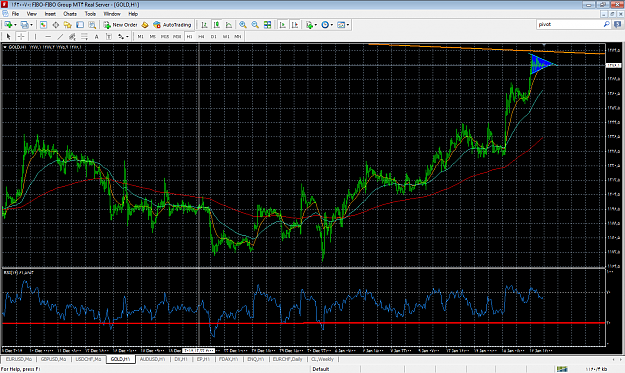Select the arrow cursor tool
Viewport: 625px width, 373px height.
pyautogui.click(x=8, y=37)
